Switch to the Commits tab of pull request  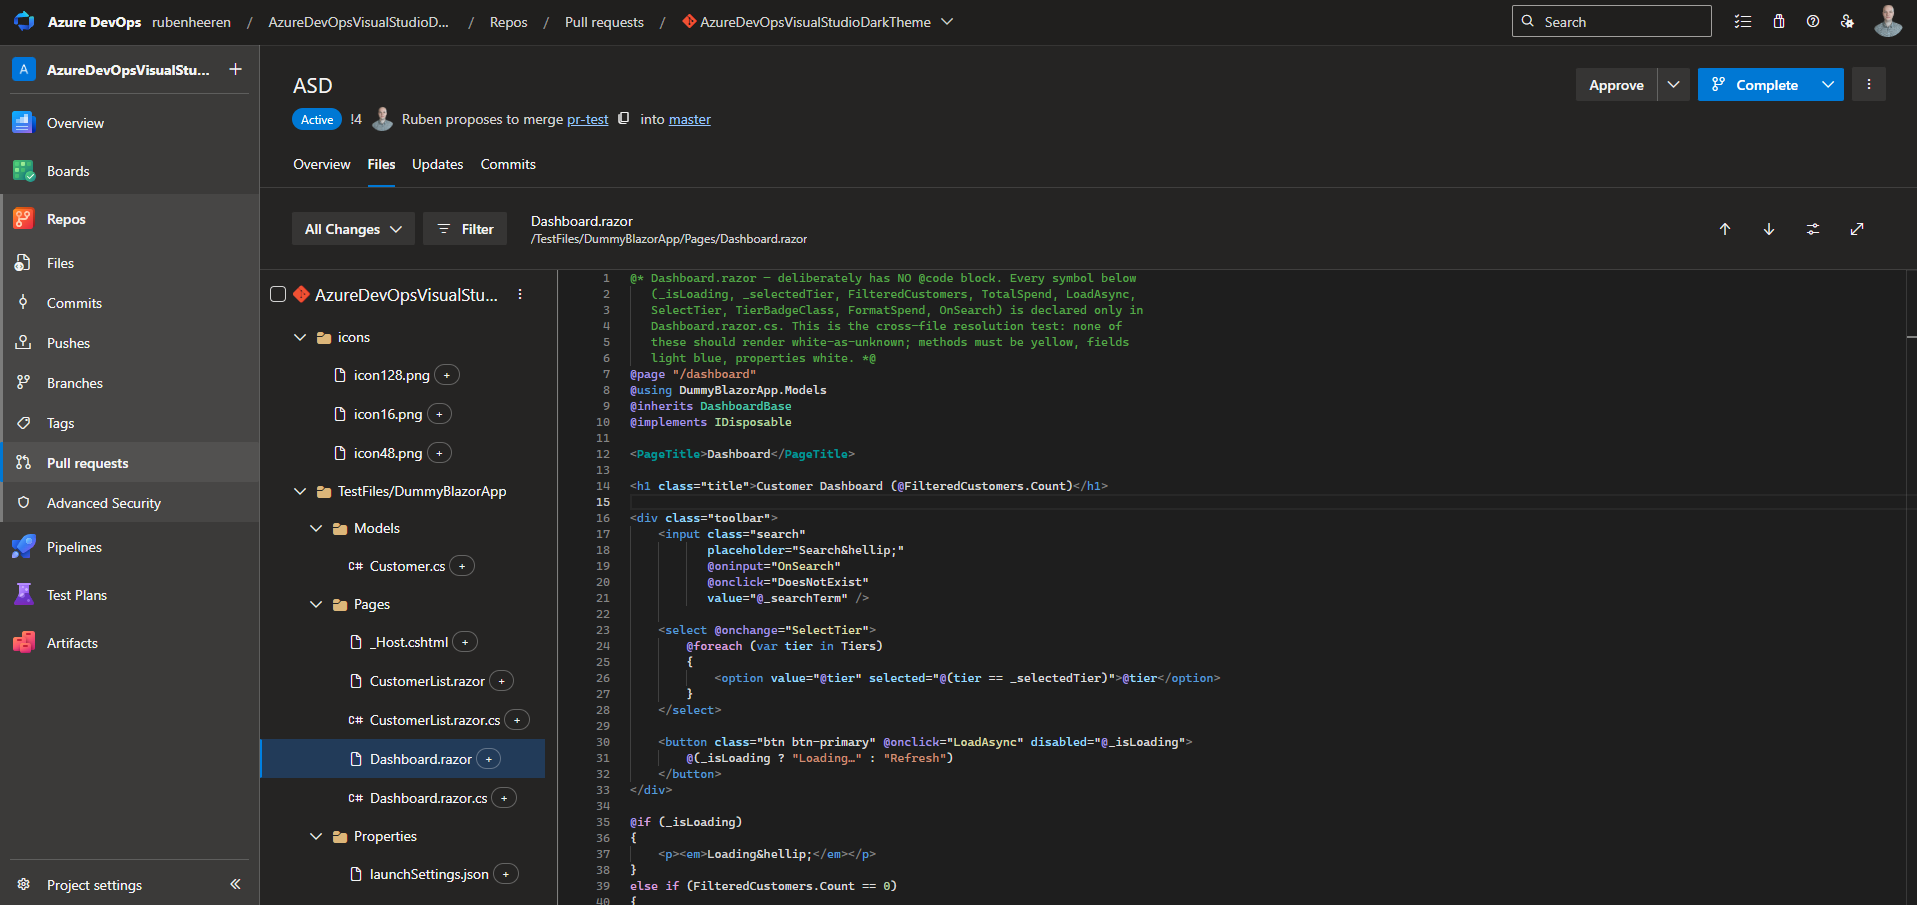tap(508, 164)
